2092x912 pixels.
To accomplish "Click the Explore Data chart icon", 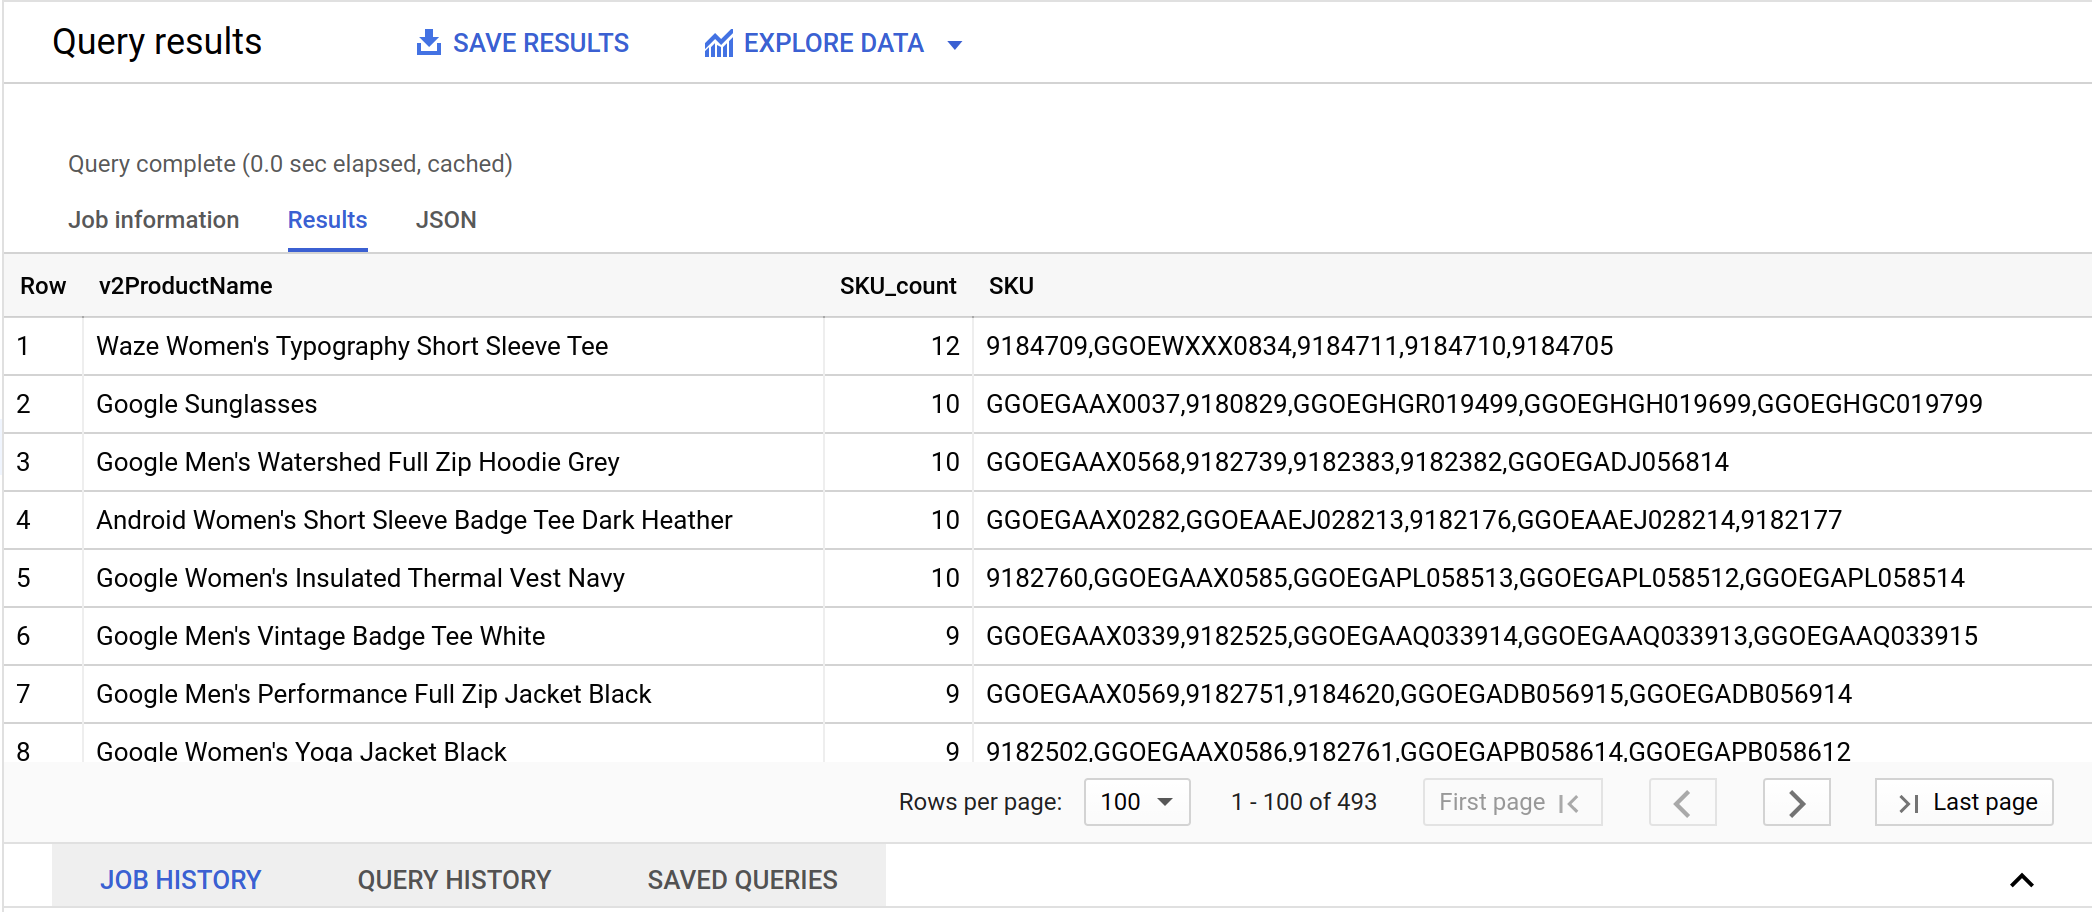I will point(719,44).
